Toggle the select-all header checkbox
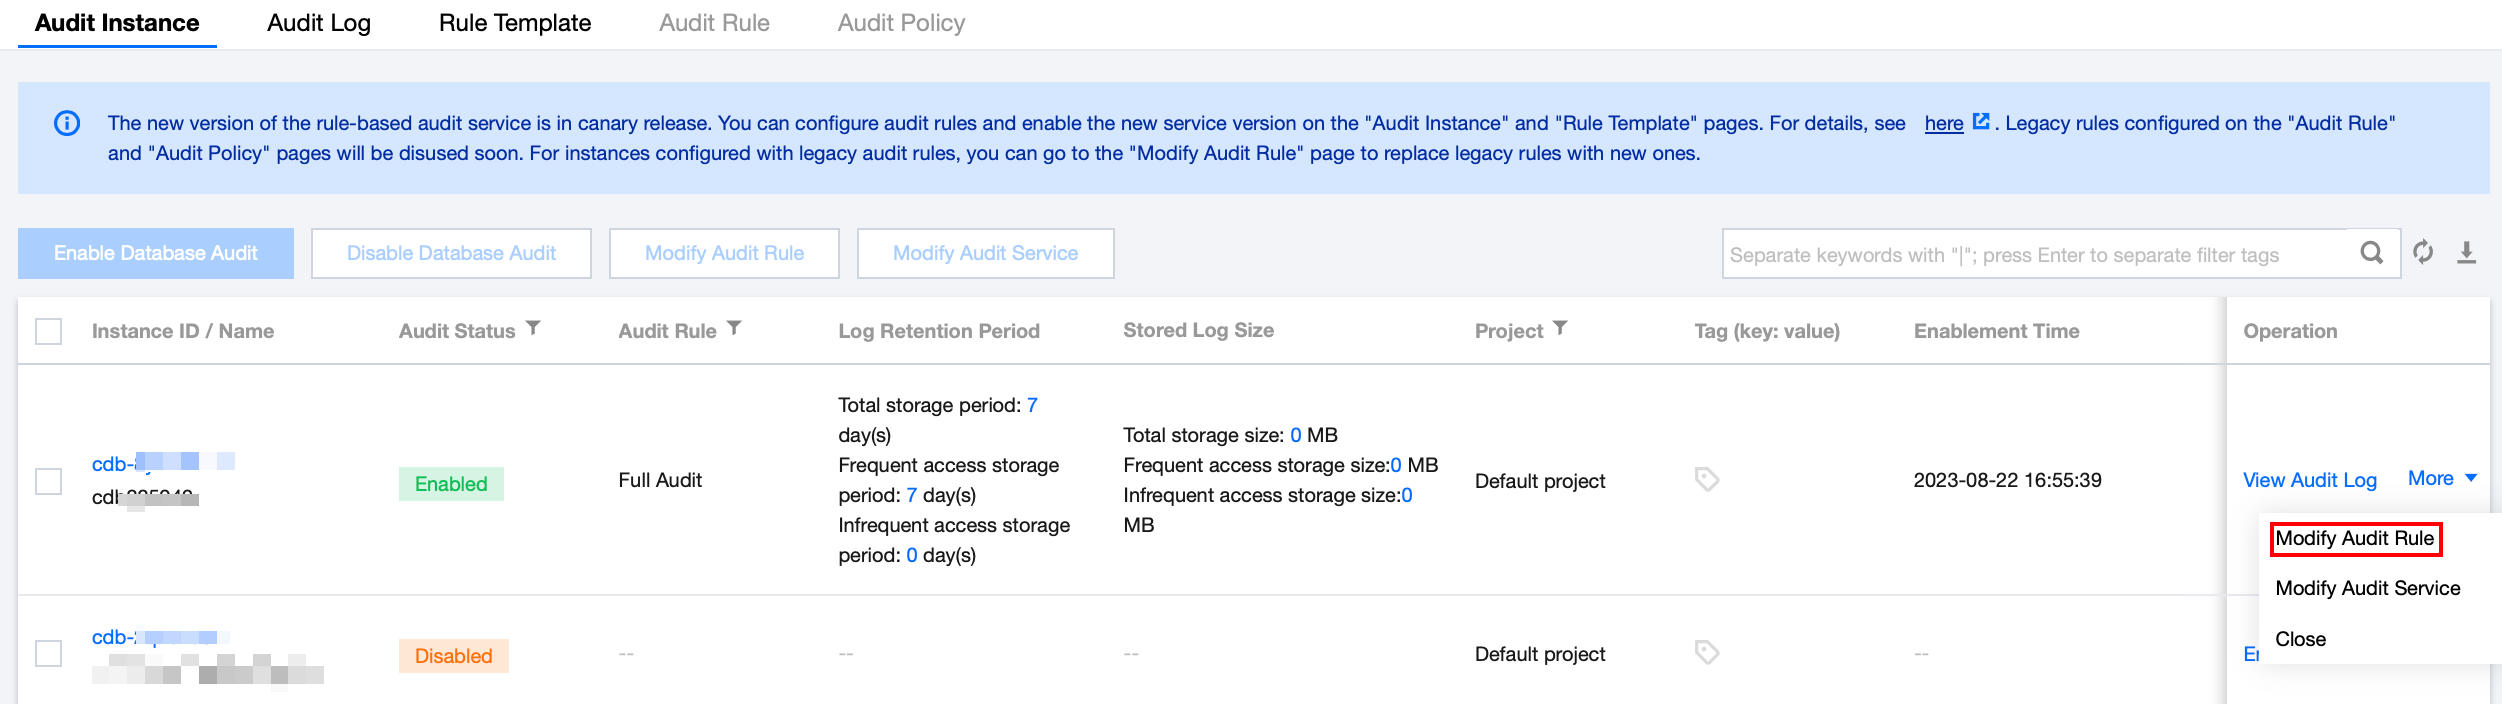 click(49, 331)
